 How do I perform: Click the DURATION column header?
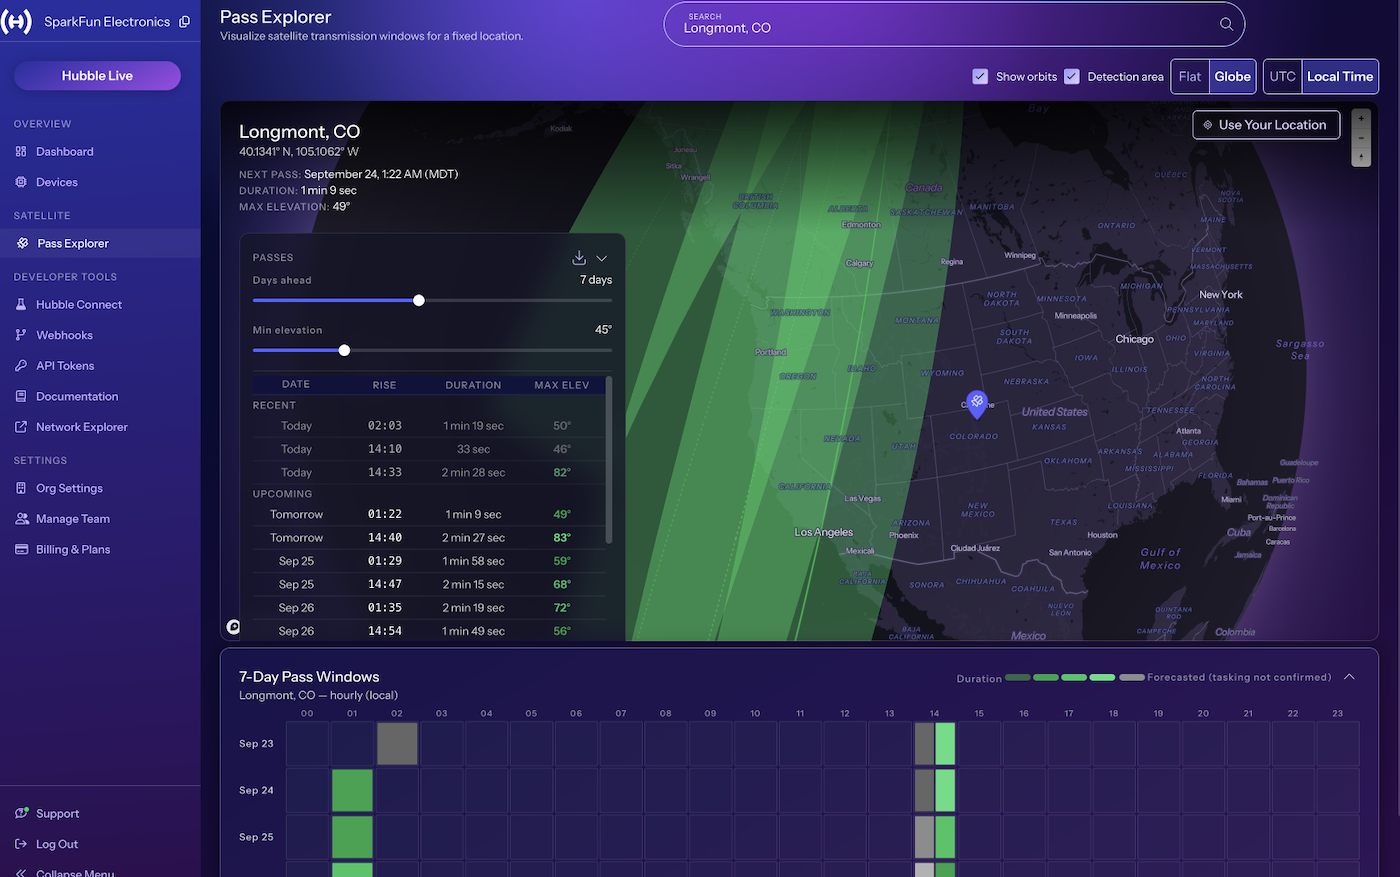473,385
